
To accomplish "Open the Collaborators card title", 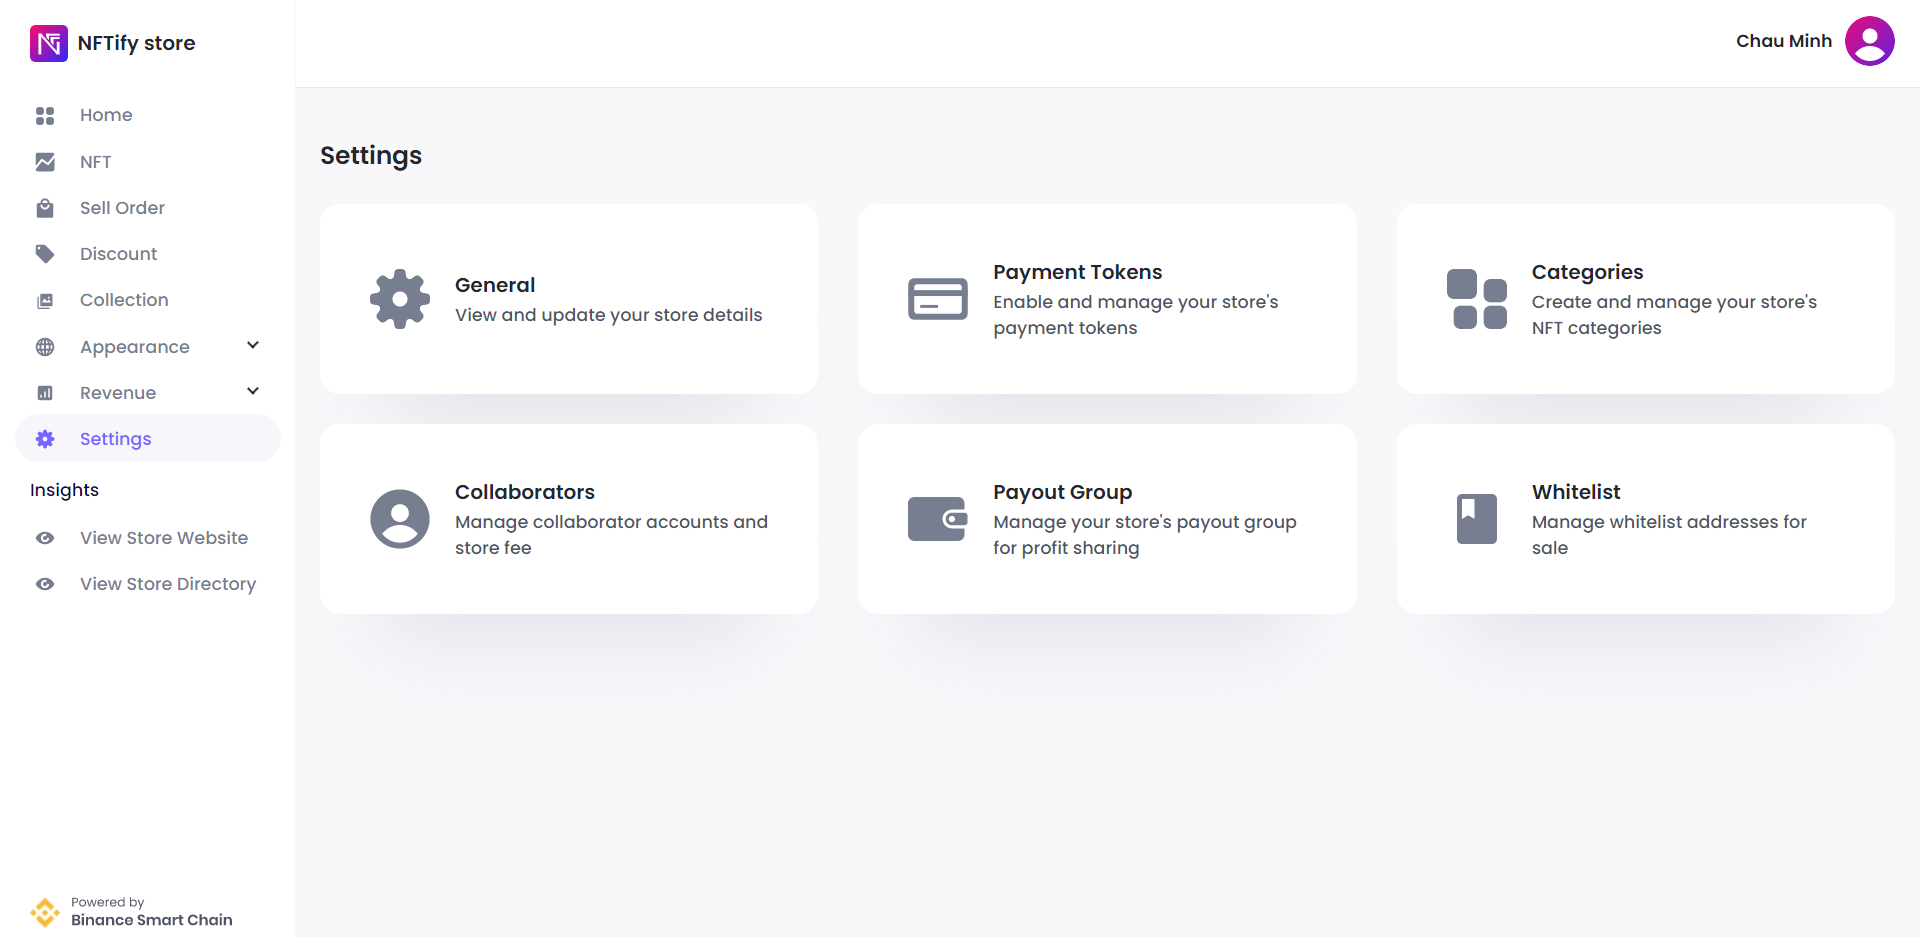I will [525, 492].
